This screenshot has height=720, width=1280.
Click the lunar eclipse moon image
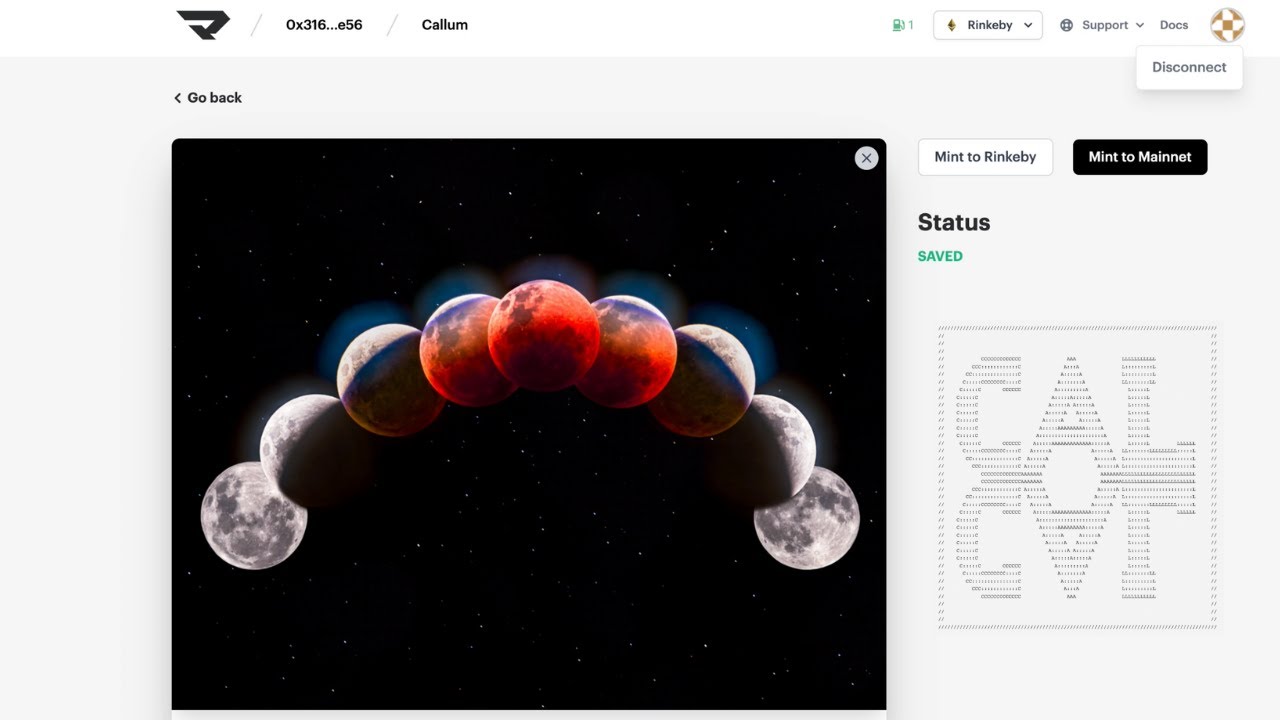click(529, 424)
